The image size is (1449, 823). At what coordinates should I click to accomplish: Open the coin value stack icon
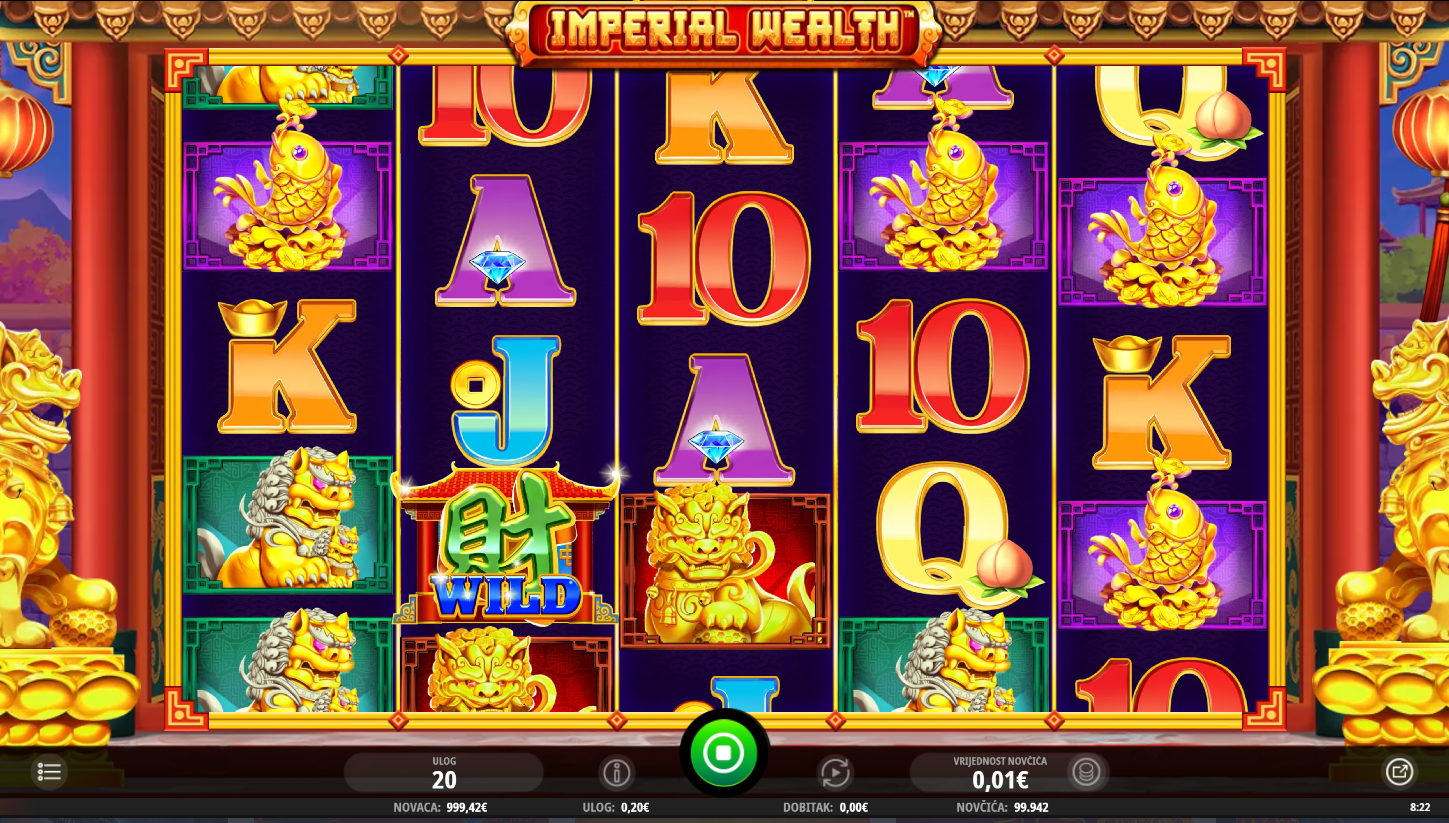tap(1086, 772)
